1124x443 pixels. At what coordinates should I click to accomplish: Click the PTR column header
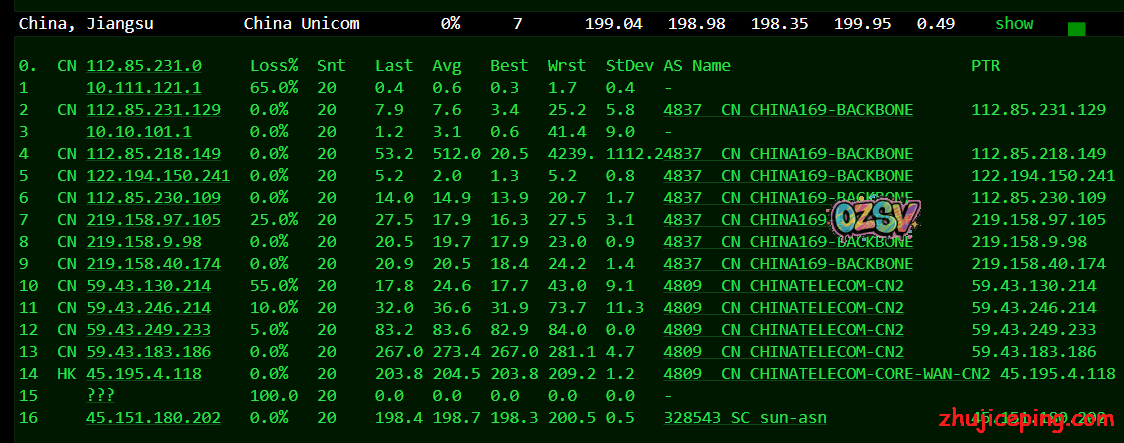985,66
